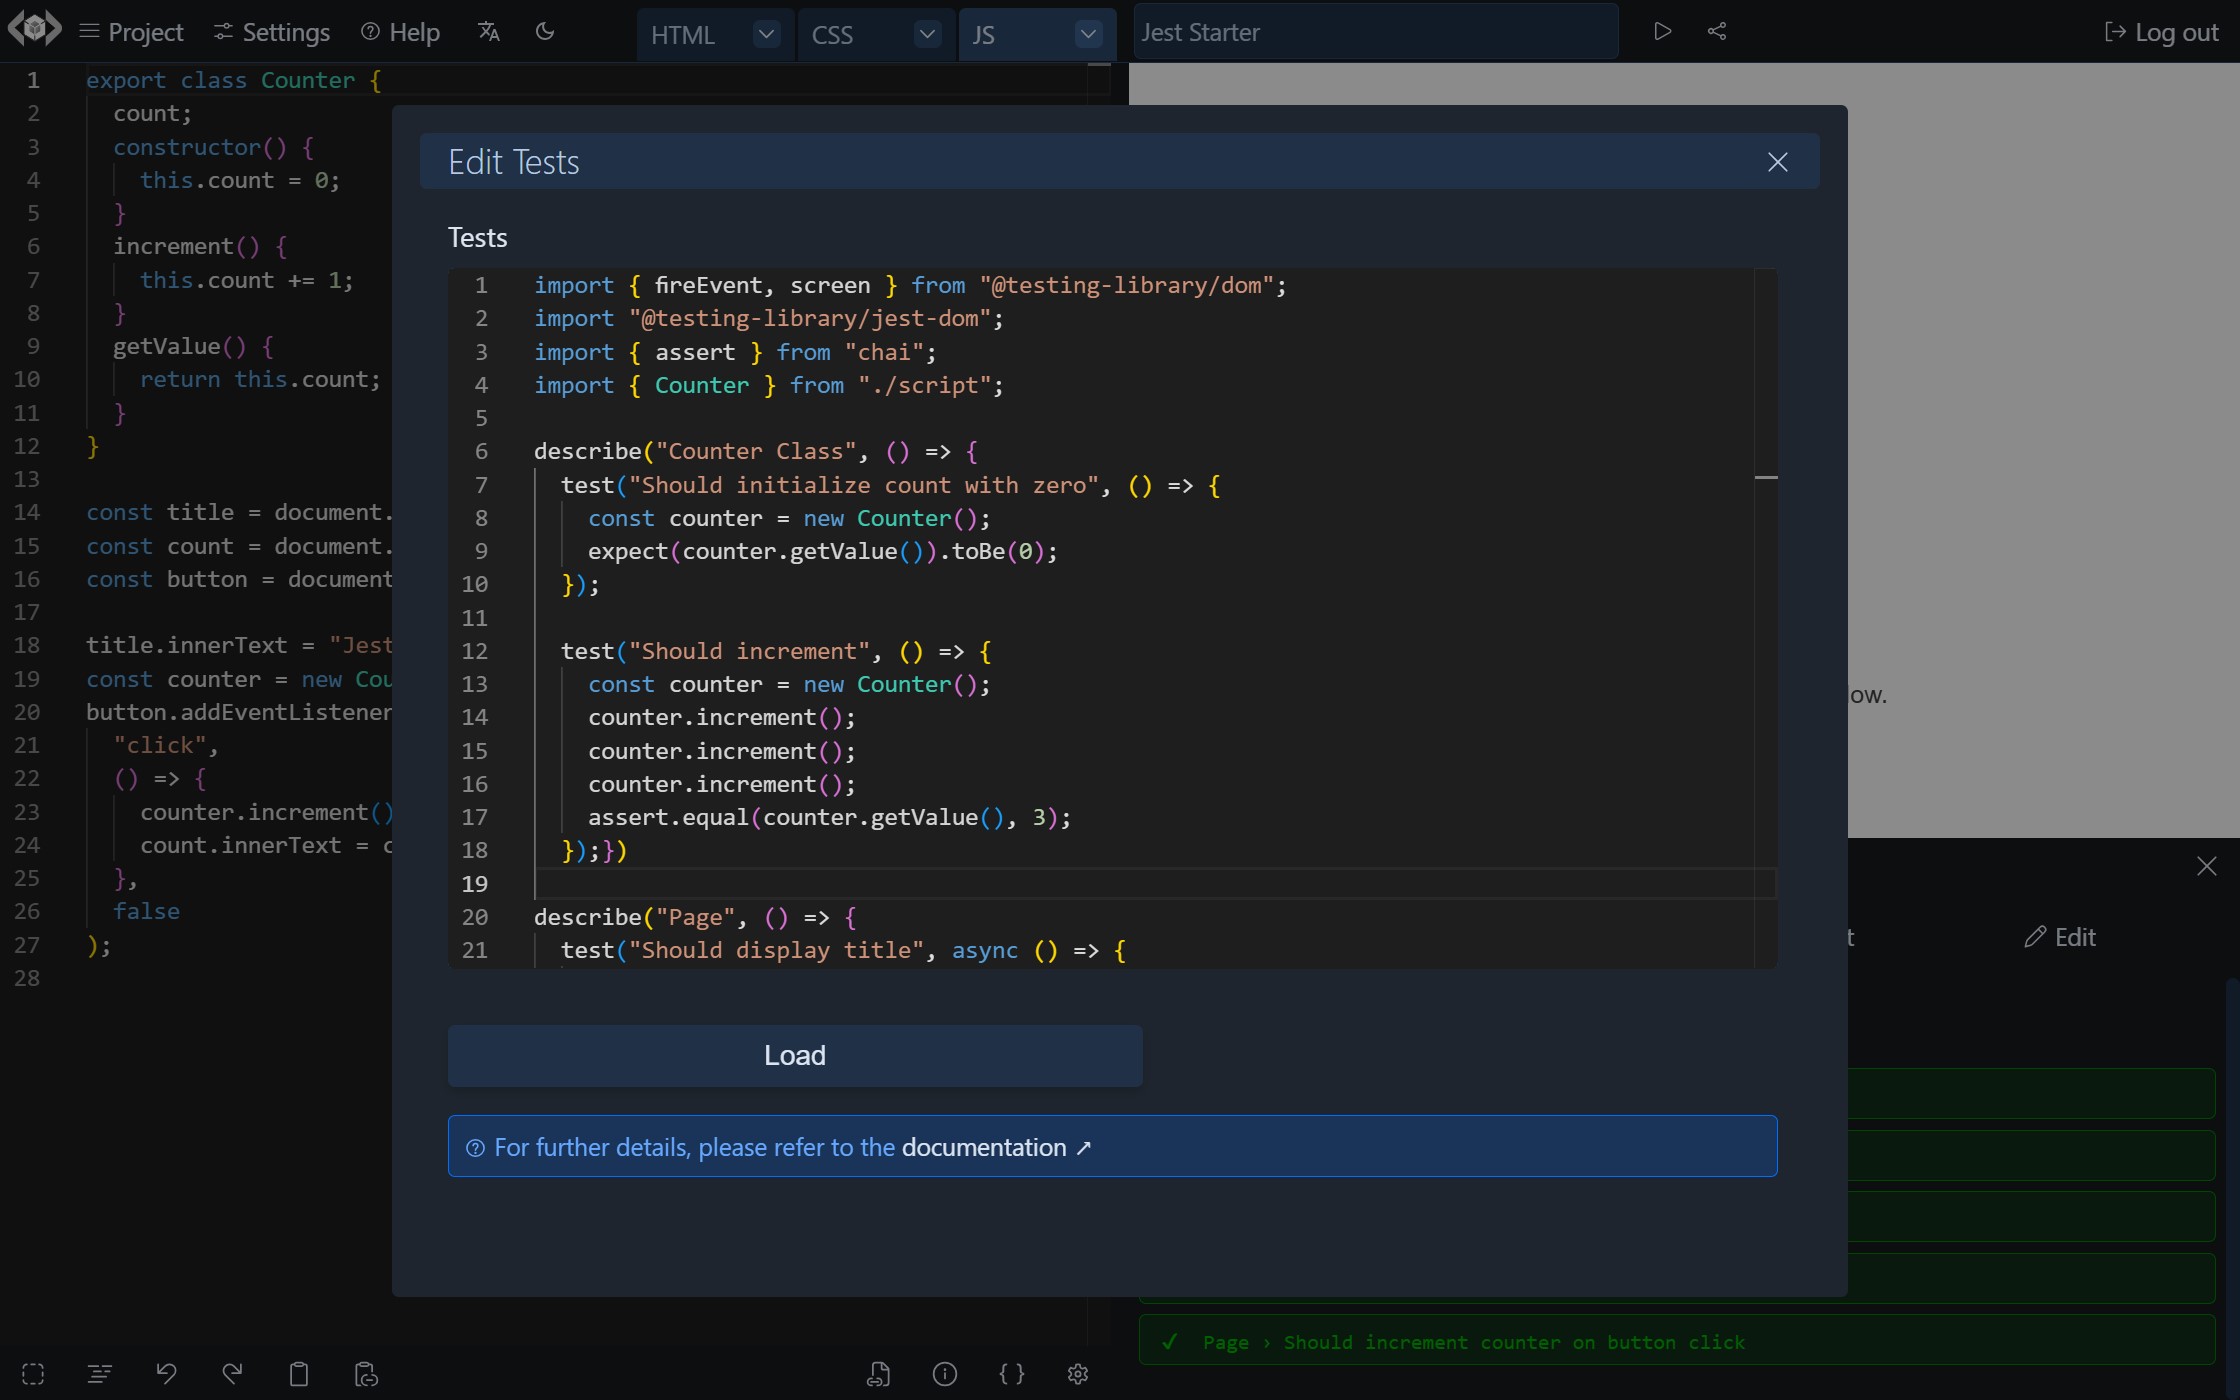Expand the HTML panel dropdown
Viewport: 2240px width, 1400px height.
click(x=766, y=33)
